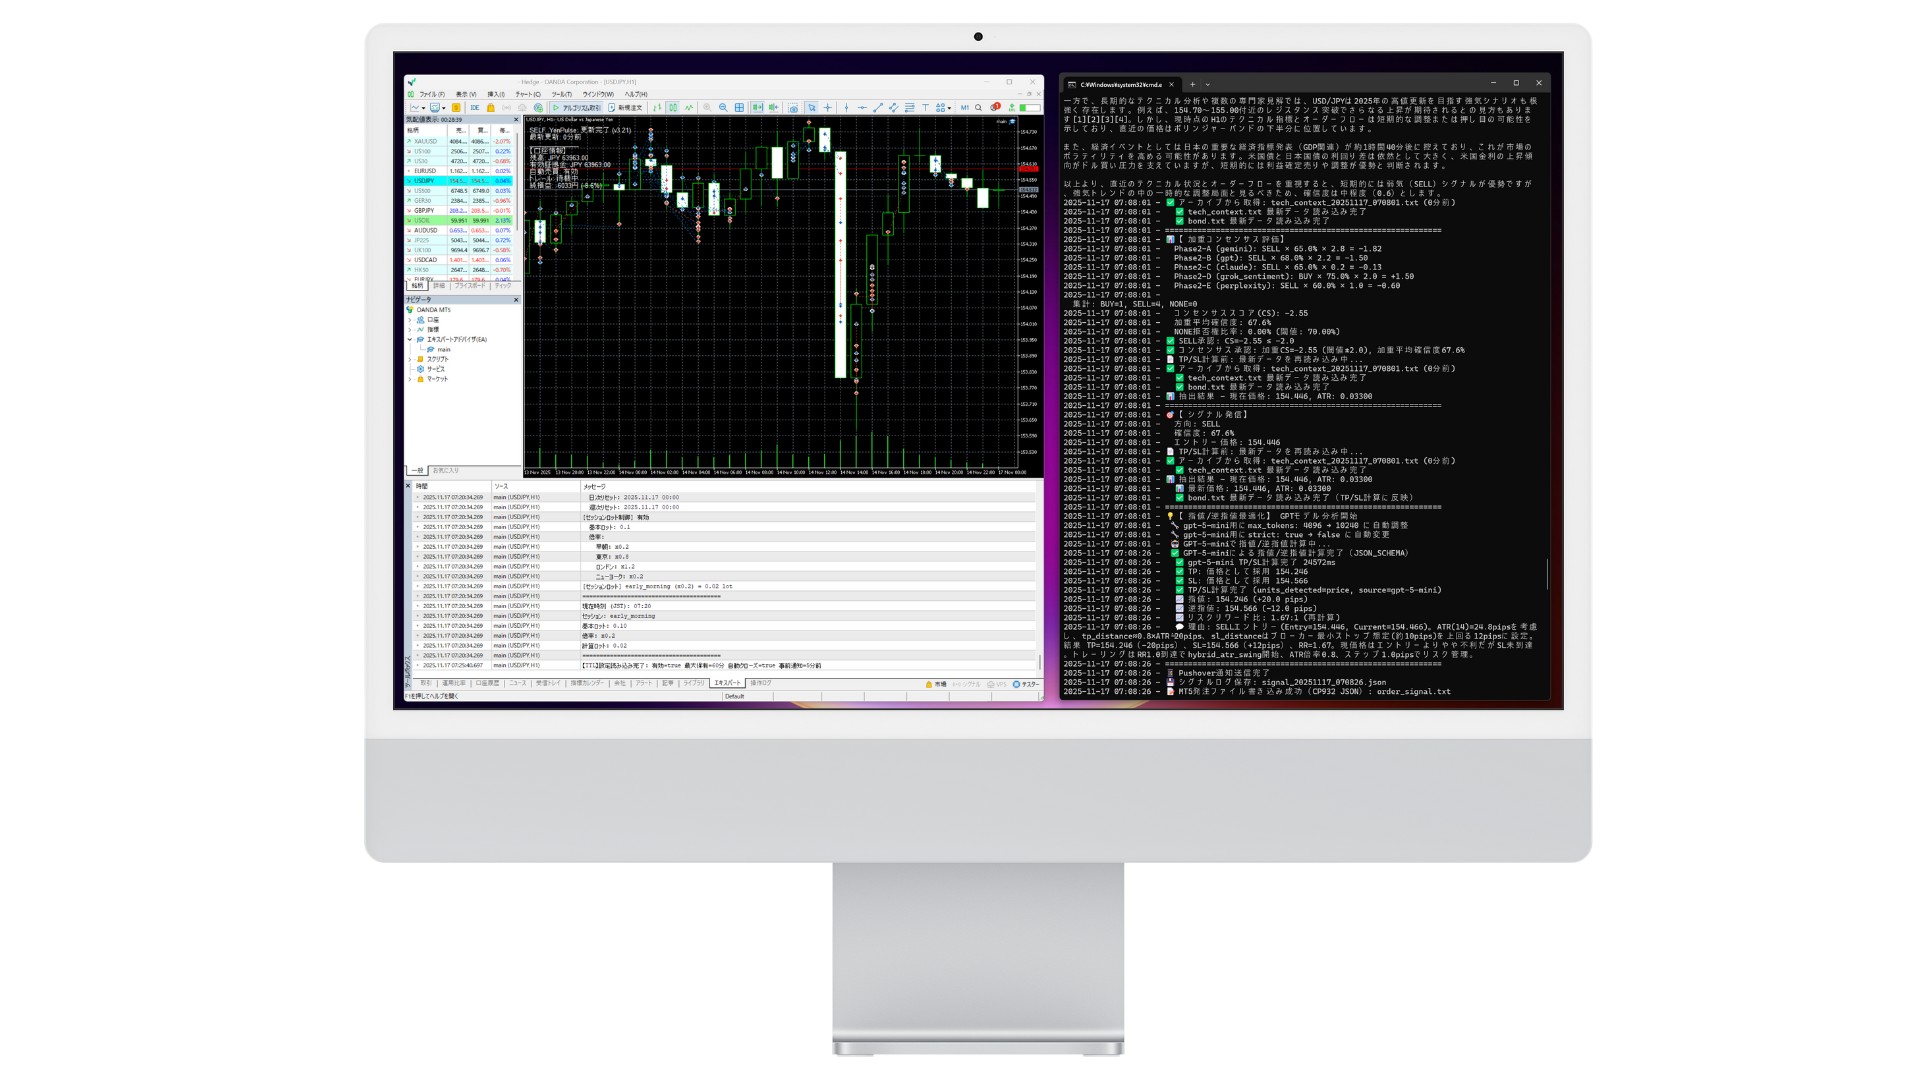Click the connection status bar indicator in toolbar
The image size is (1920, 1080).
pyautogui.click(x=1030, y=107)
